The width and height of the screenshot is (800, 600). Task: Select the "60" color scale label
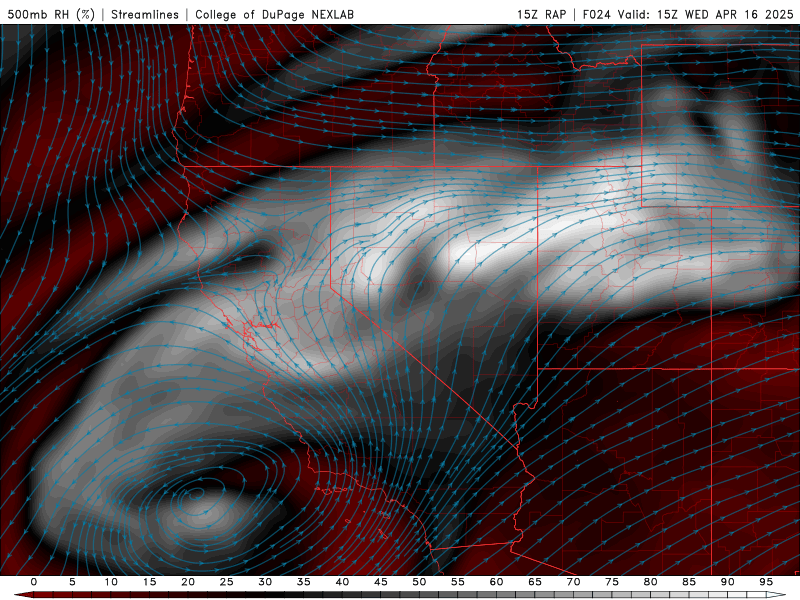click(x=496, y=582)
